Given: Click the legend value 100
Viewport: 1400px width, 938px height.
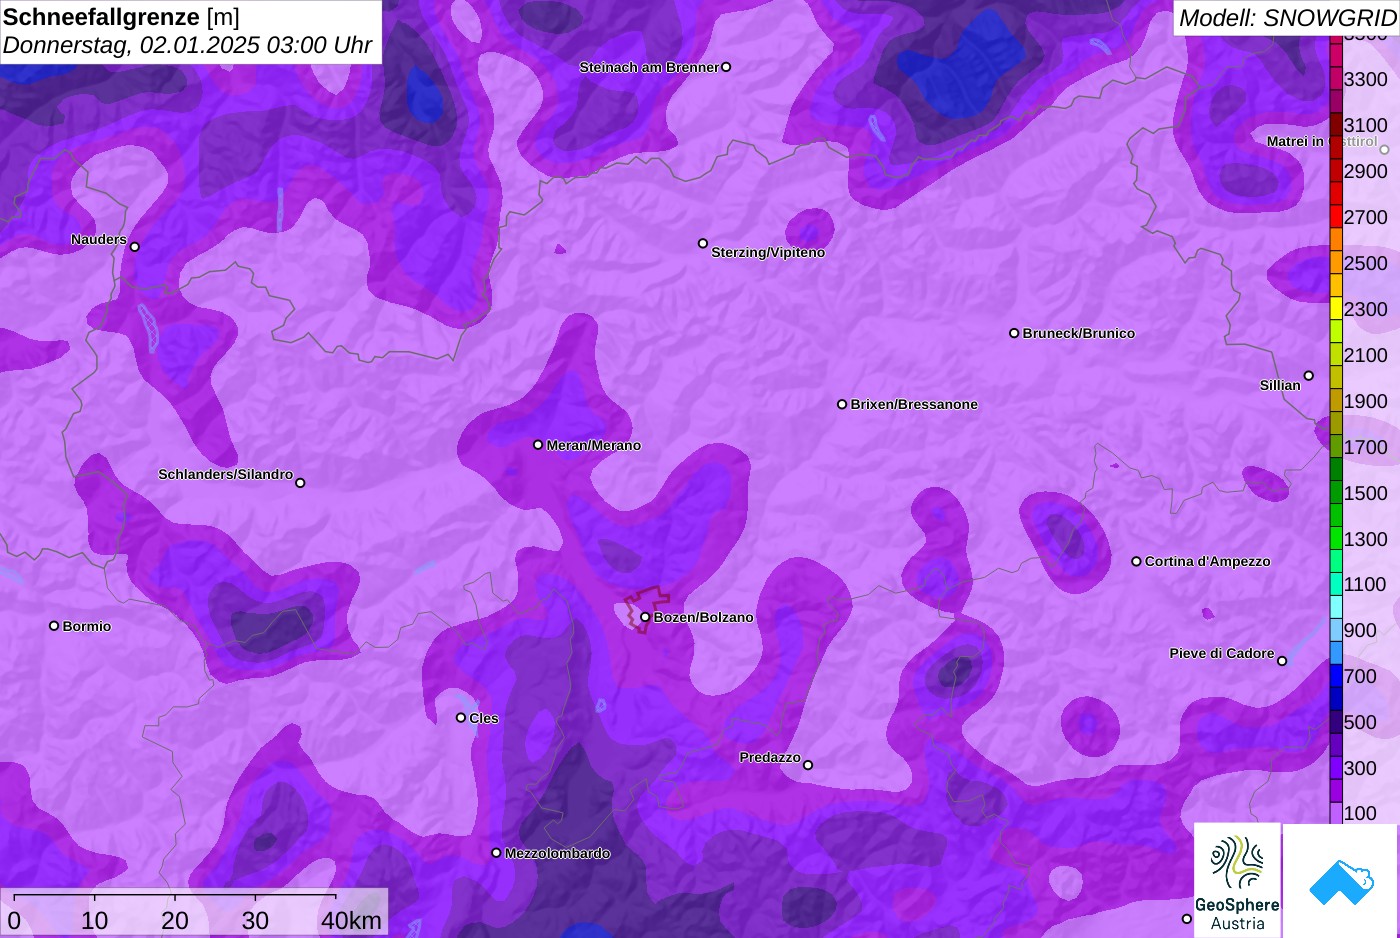Looking at the screenshot, I should coord(1360,813).
